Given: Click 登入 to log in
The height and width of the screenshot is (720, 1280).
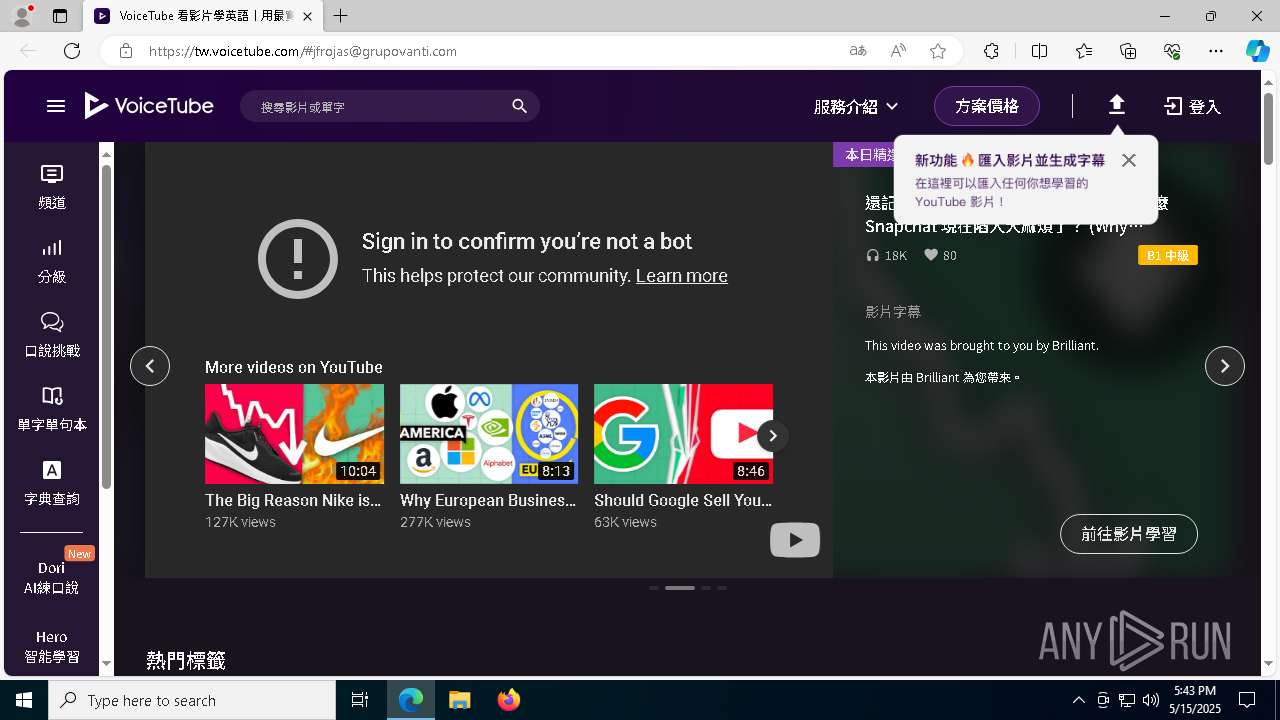Looking at the screenshot, I should point(1193,106).
